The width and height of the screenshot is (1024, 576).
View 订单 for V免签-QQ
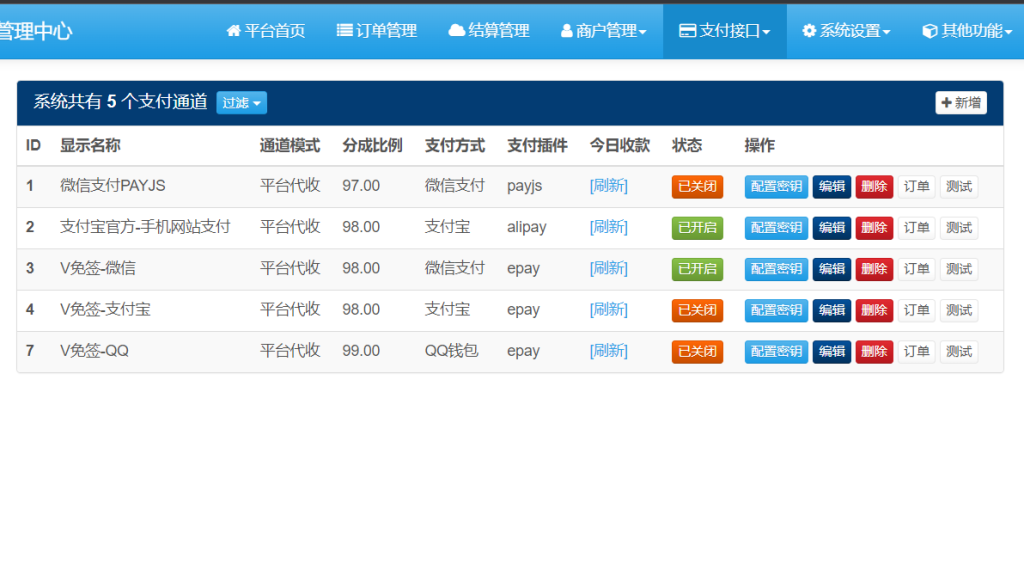(x=917, y=351)
